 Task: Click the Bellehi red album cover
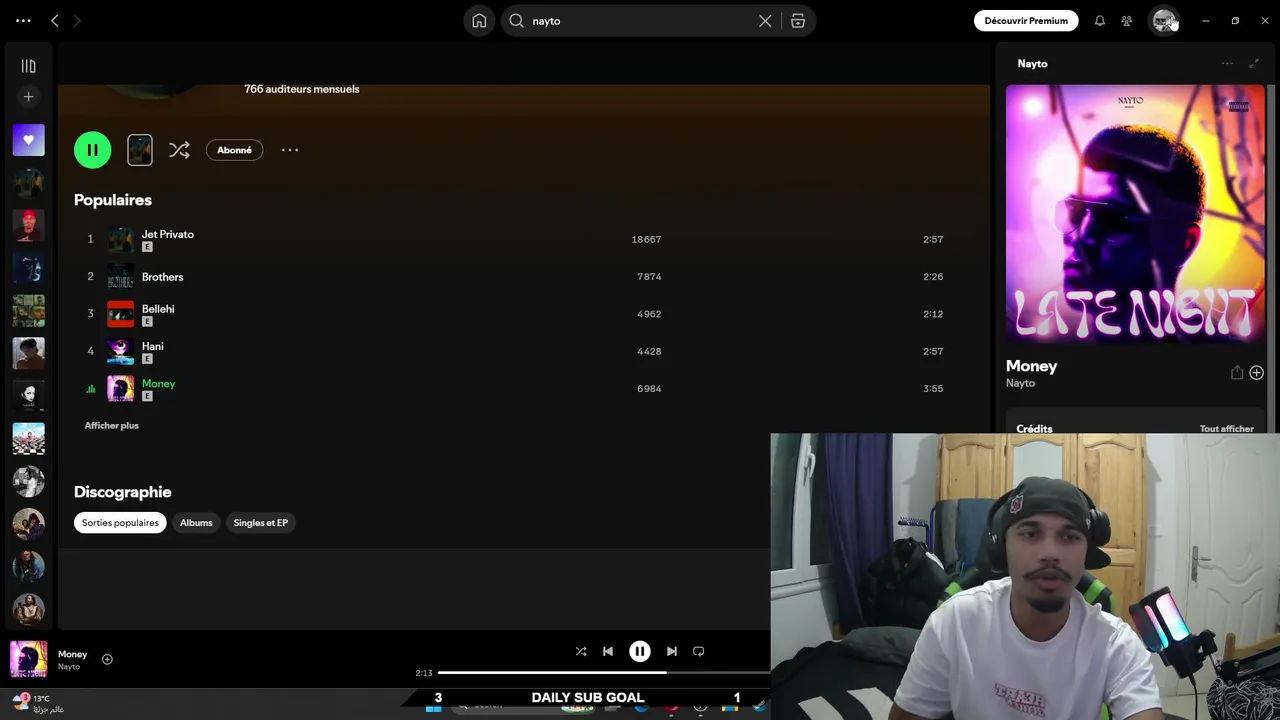120,314
